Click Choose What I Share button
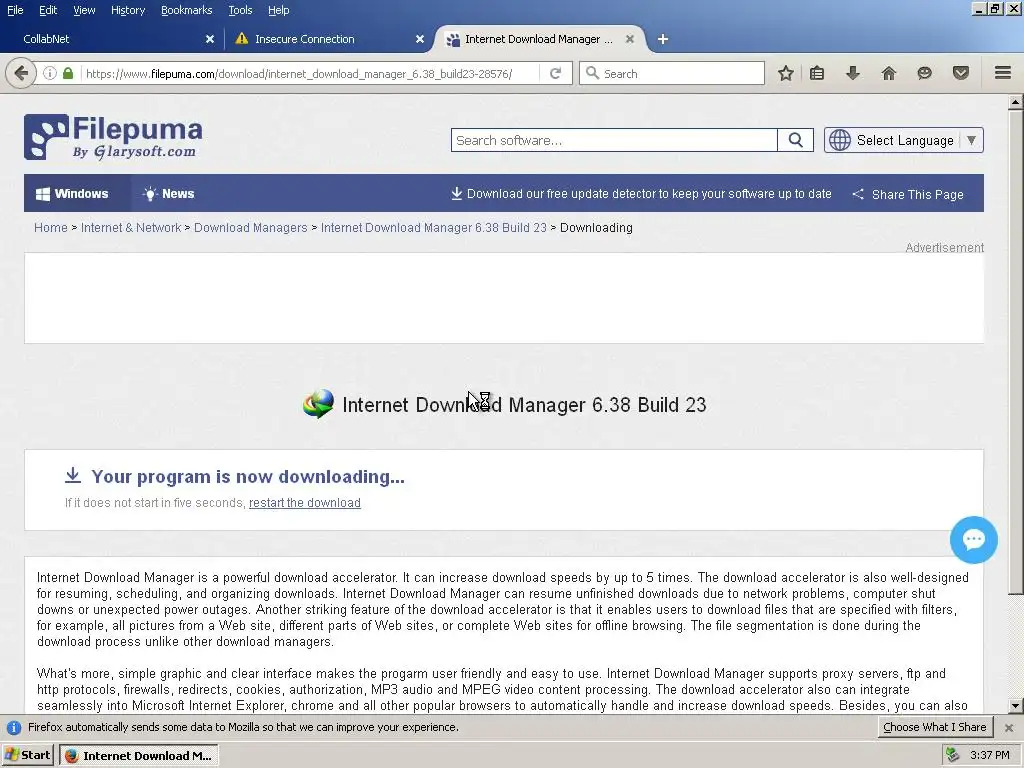1024x768 pixels. click(x=935, y=727)
